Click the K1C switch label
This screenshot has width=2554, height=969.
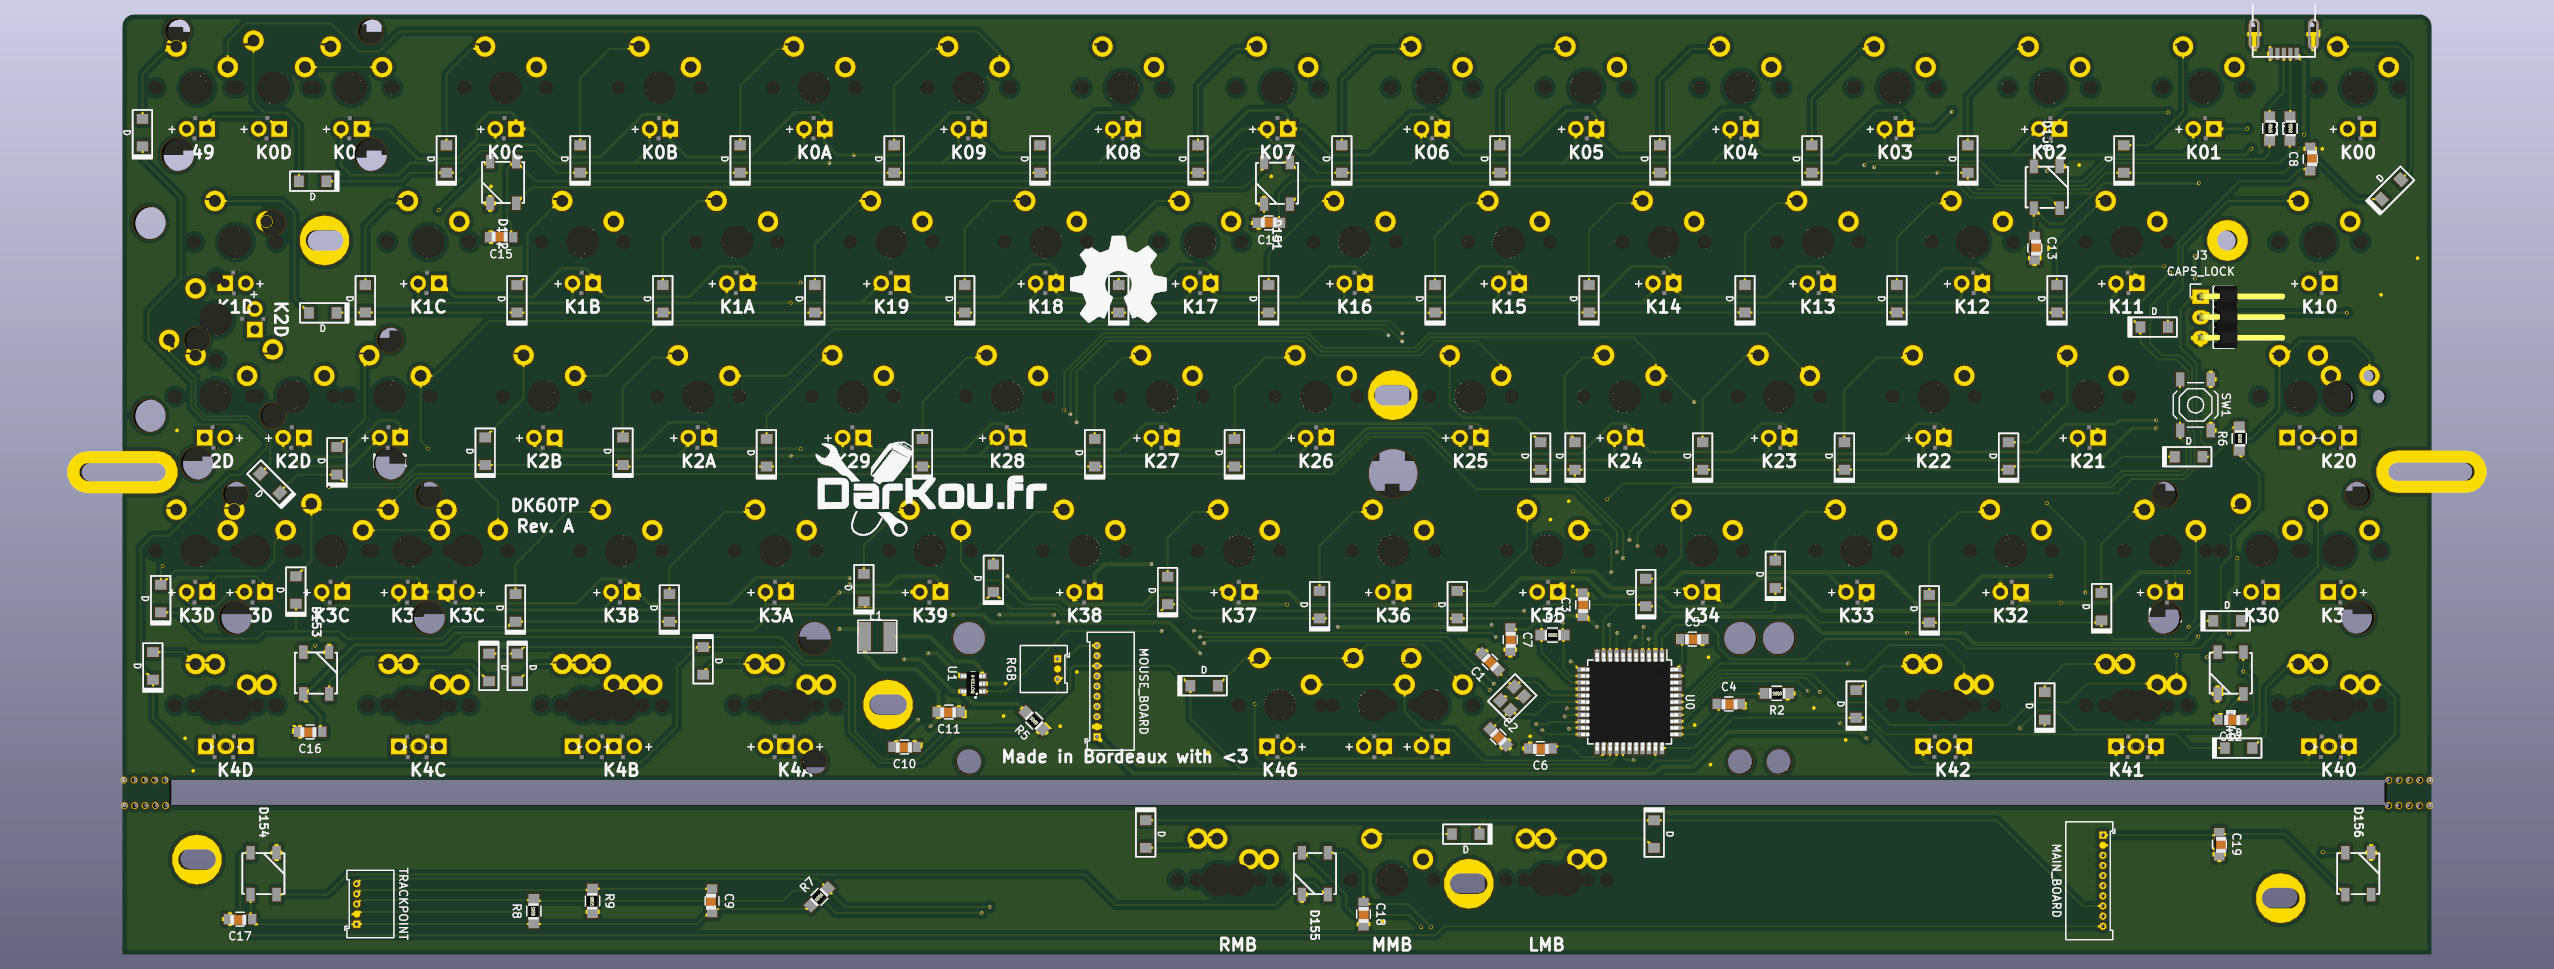[x=428, y=307]
